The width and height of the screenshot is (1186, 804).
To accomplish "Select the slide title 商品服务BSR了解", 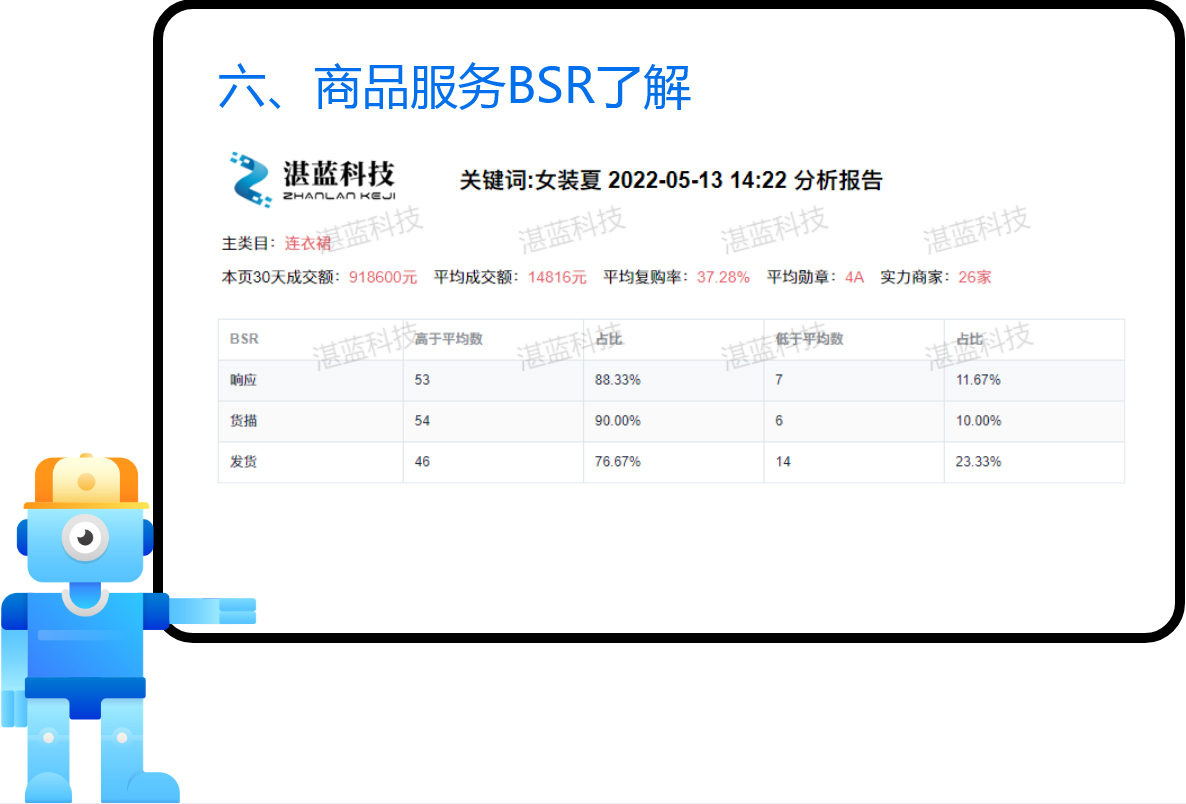I will [454, 88].
